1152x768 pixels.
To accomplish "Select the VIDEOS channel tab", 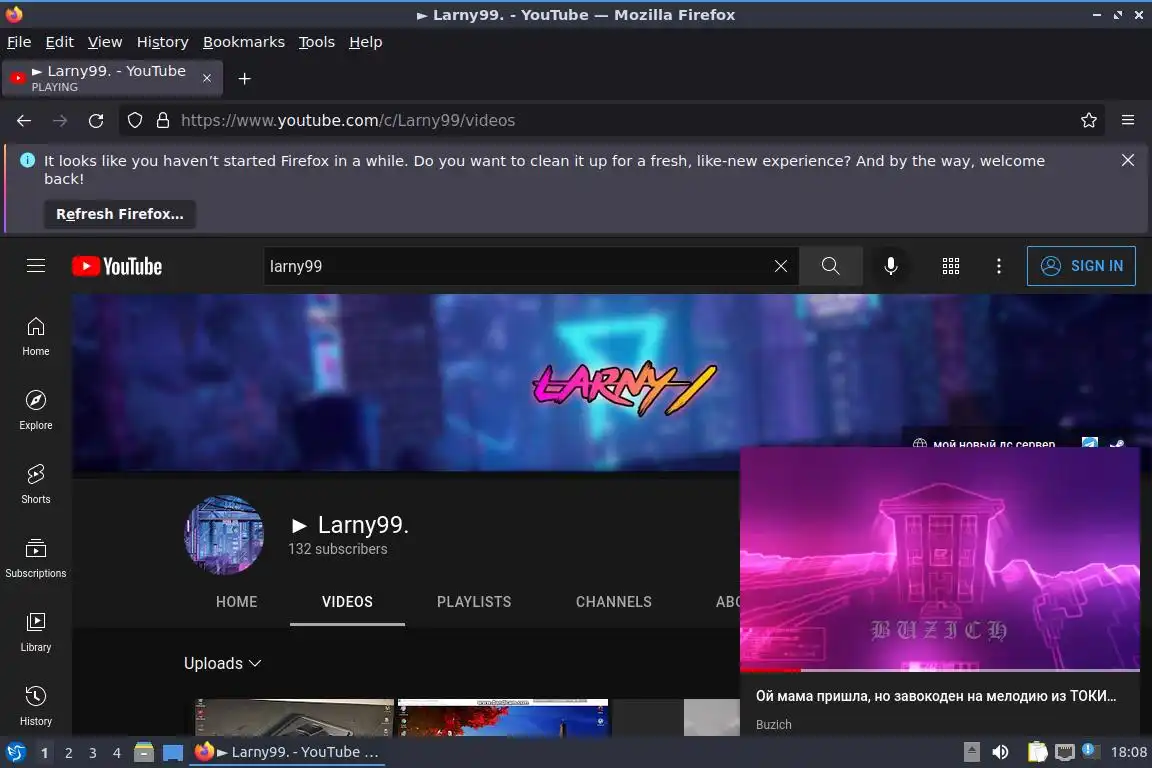I will pyautogui.click(x=348, y=602).
